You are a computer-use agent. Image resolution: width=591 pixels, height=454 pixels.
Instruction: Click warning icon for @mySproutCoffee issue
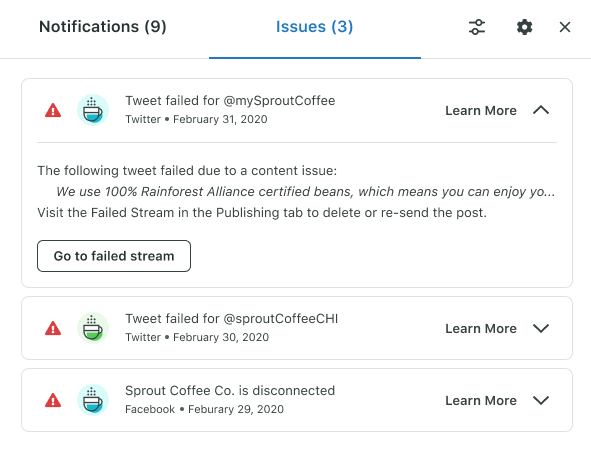point(53,110)
